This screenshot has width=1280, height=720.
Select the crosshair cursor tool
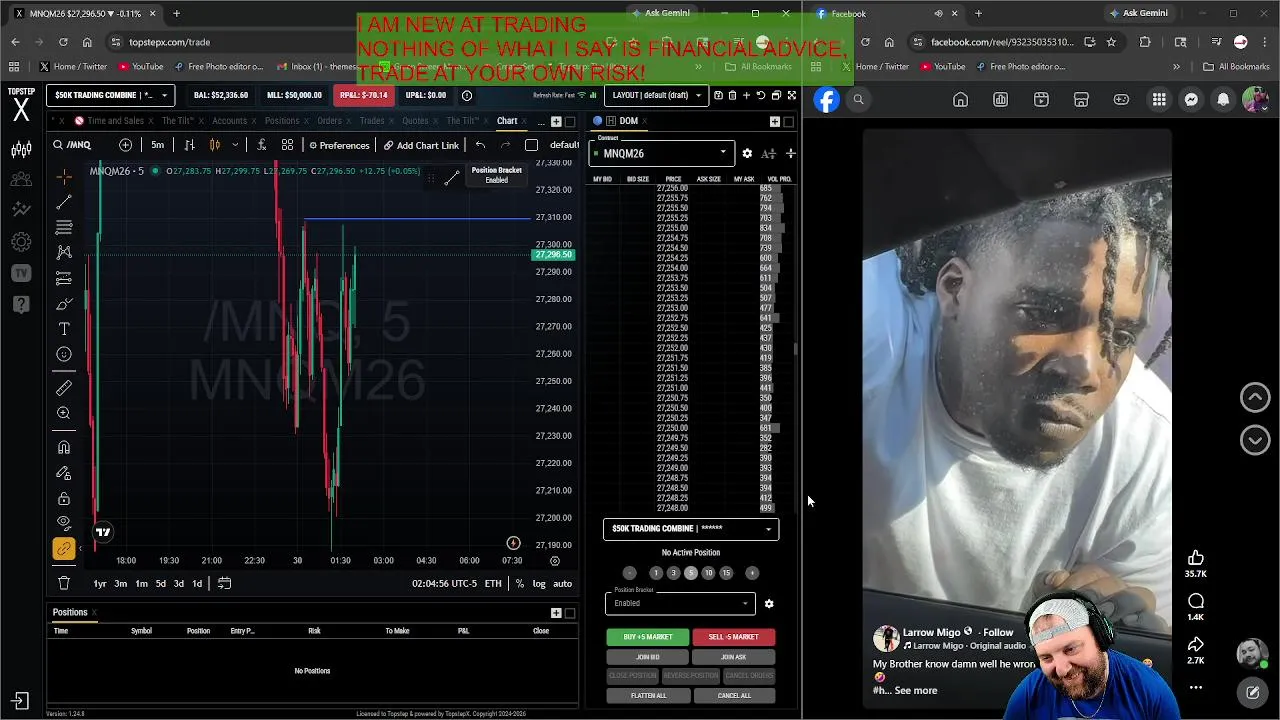(x=64, y=177)
